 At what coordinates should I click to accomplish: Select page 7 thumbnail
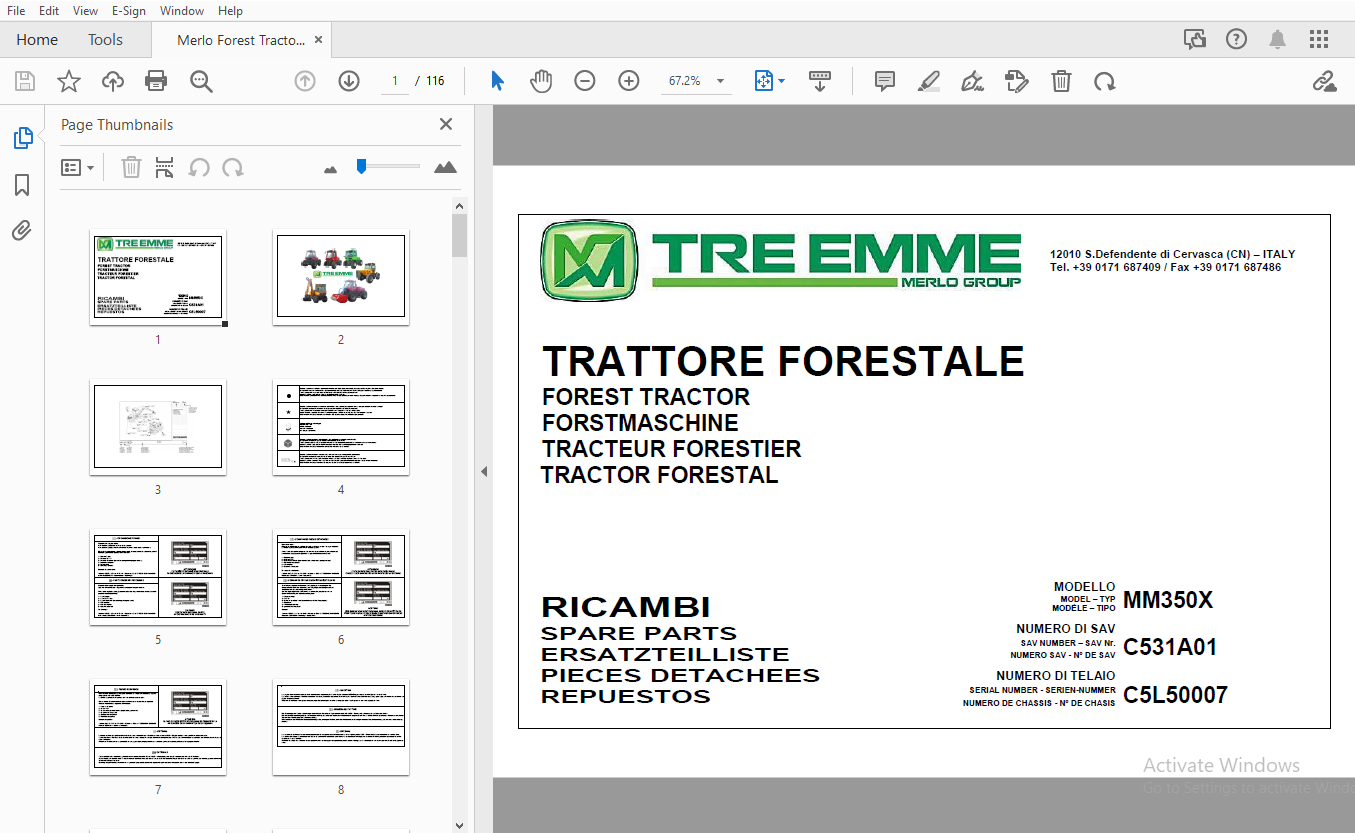click(x=158, y=727)
